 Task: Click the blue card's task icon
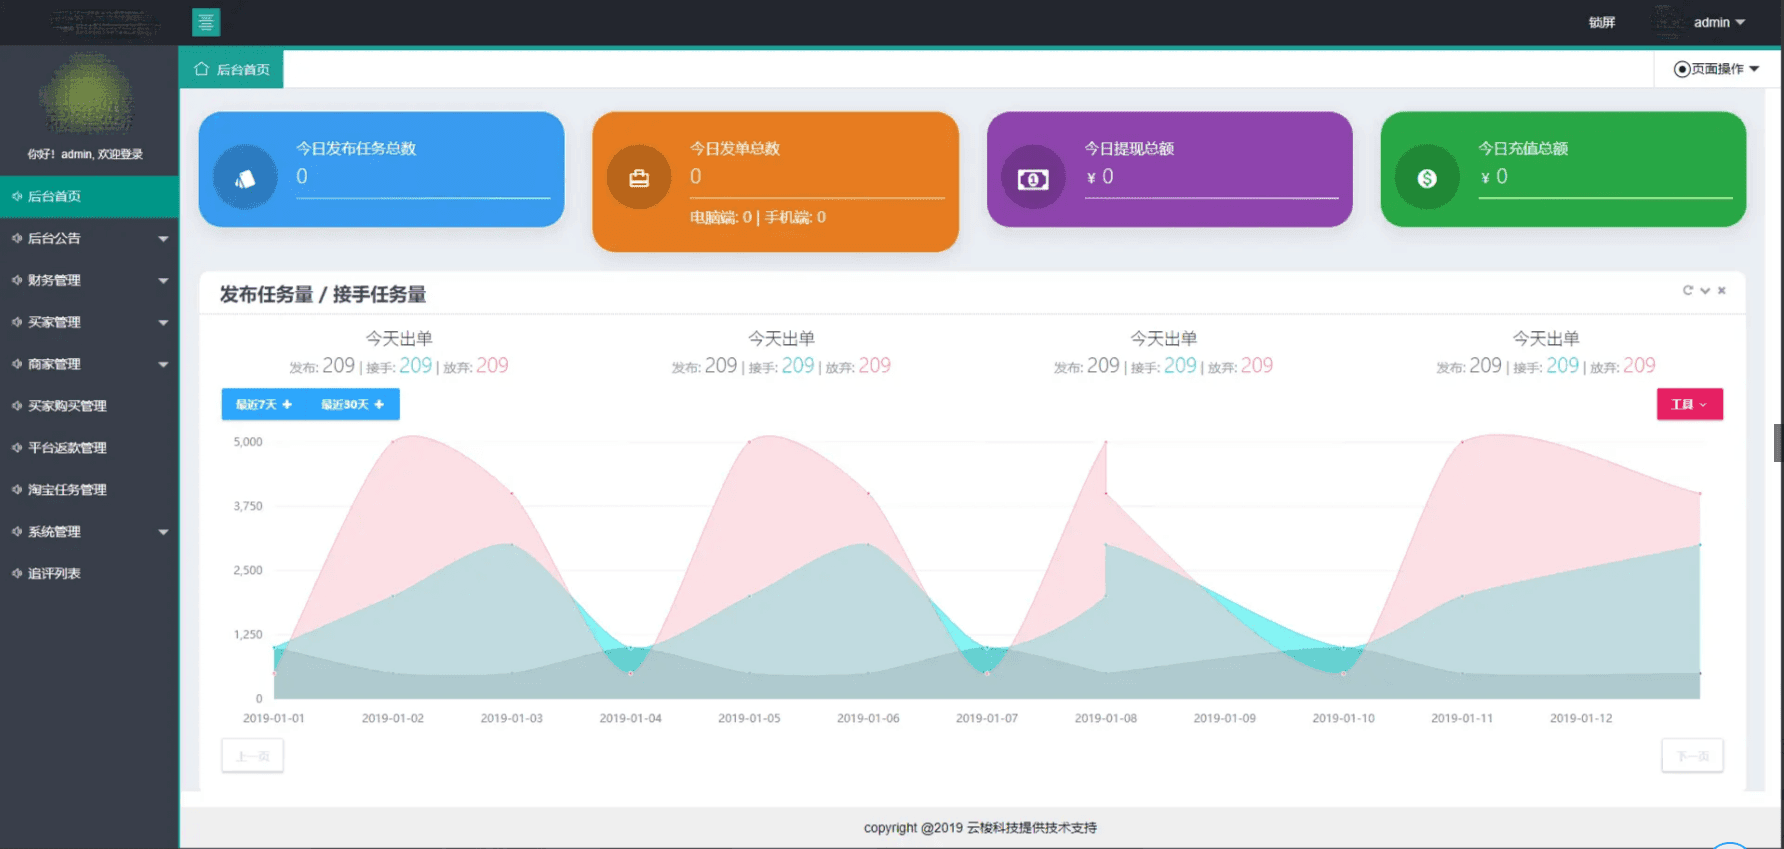point(245,178)
